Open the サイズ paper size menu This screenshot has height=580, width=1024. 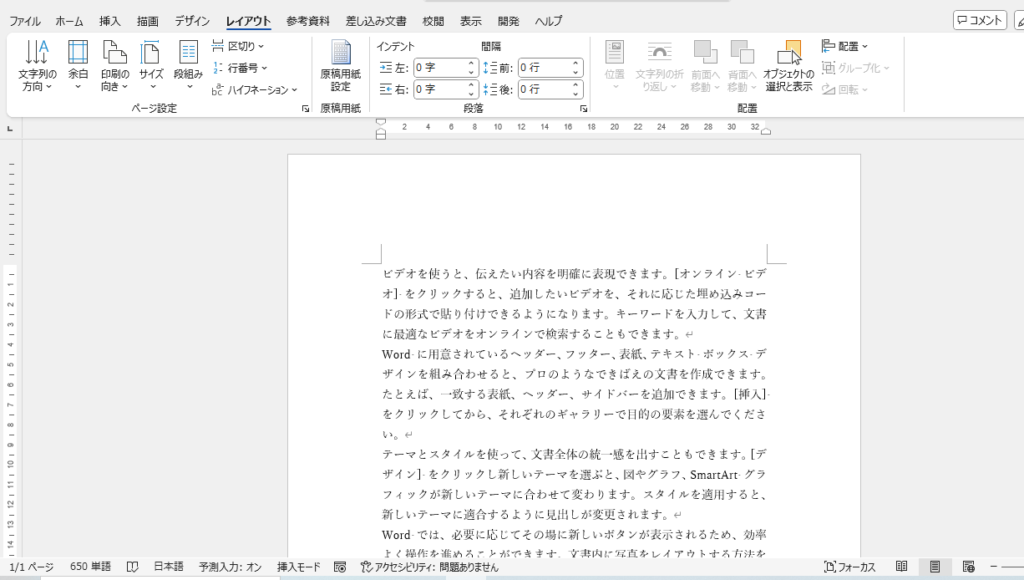151,65
